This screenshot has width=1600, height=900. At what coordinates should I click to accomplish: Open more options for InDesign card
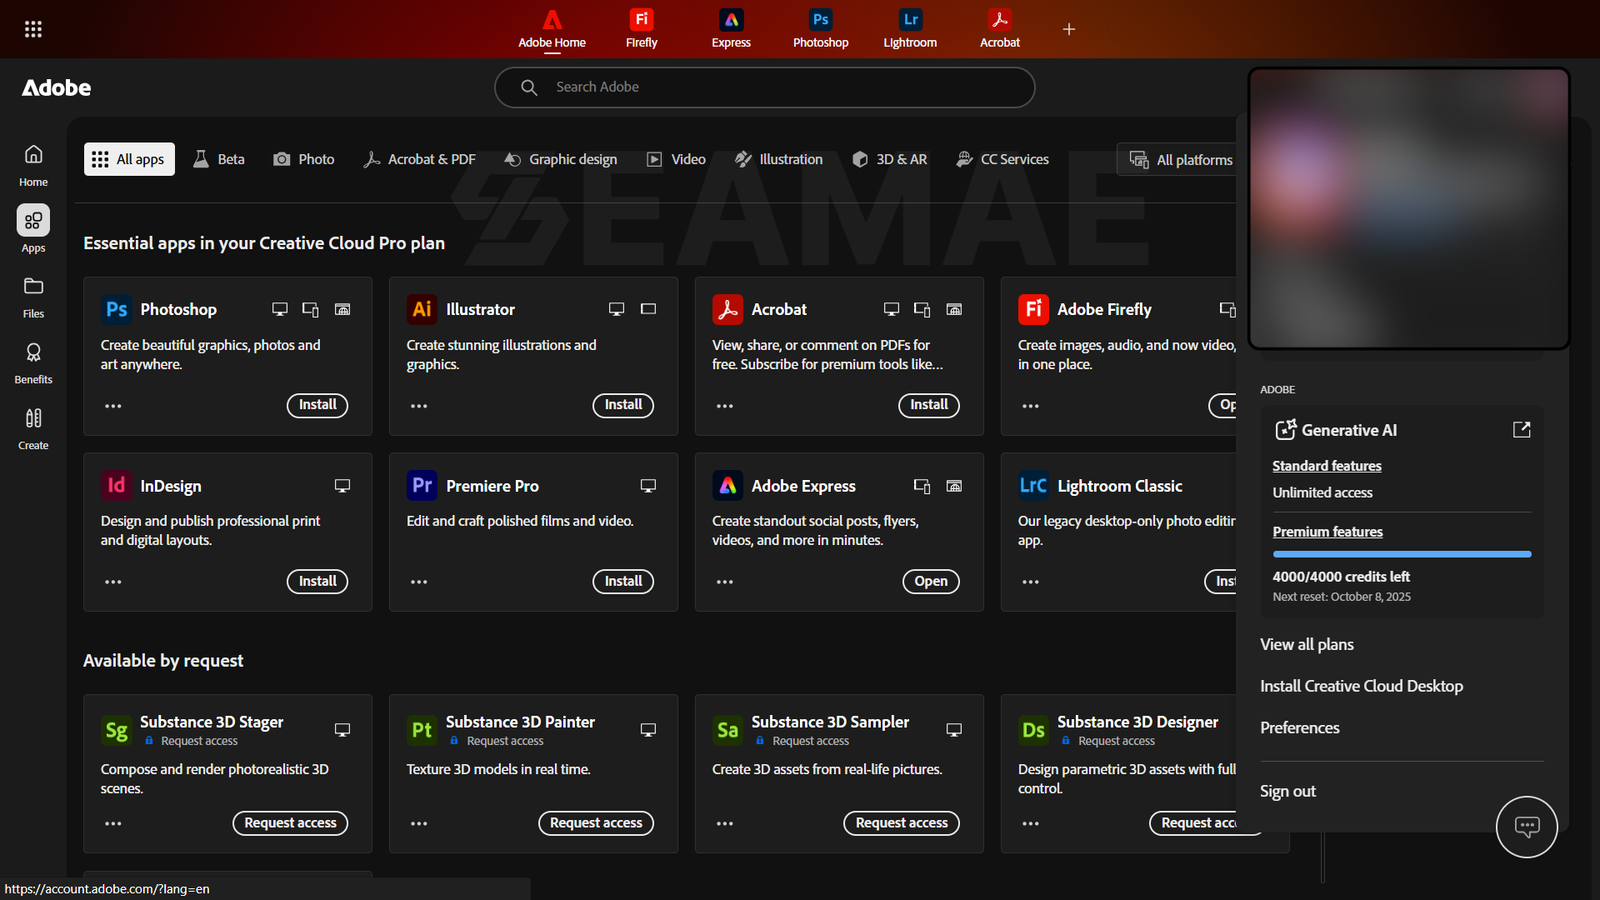click(113, 582)
